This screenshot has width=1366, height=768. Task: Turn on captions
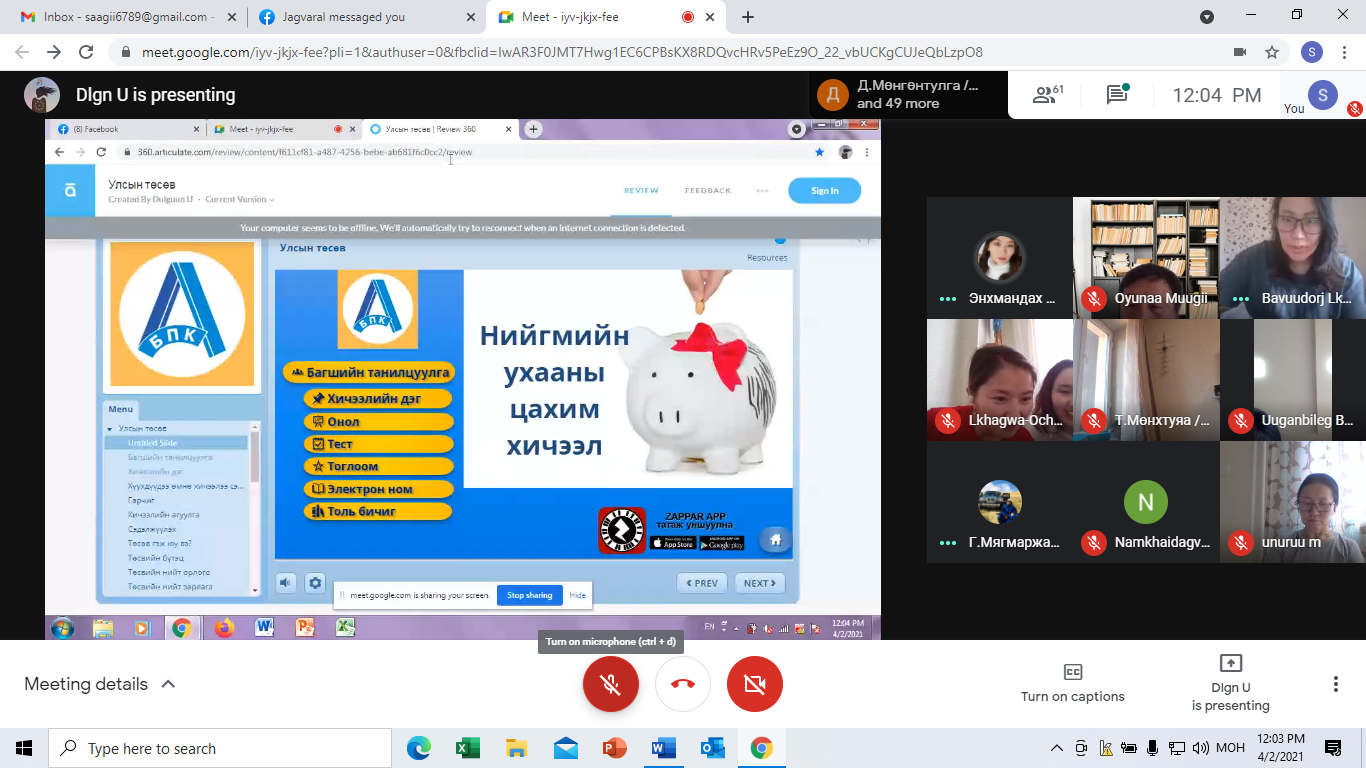[x=1073, y=683]
